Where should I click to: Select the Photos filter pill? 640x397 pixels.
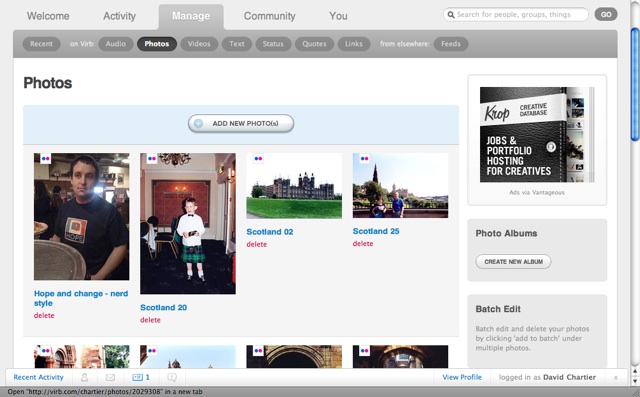tap(157, 44)
